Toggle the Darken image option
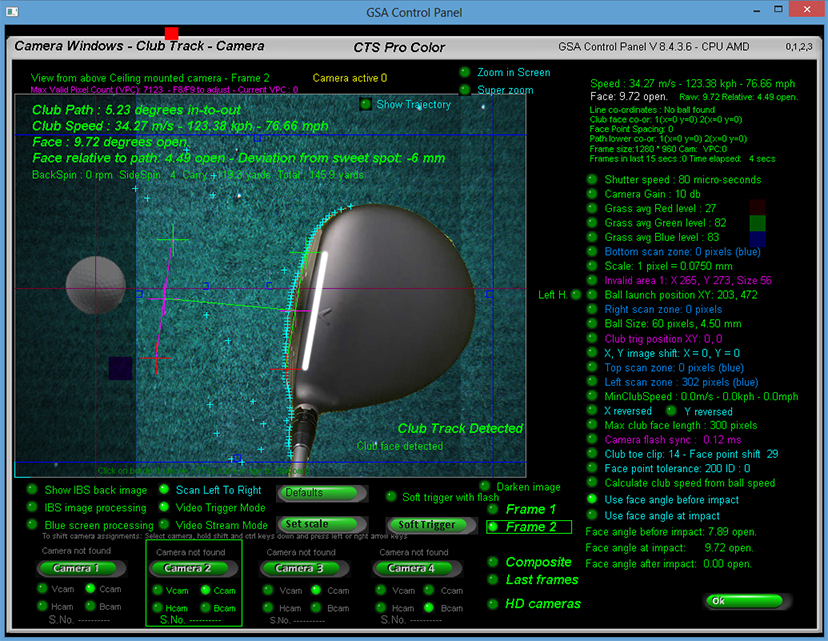 coord(485,486)
